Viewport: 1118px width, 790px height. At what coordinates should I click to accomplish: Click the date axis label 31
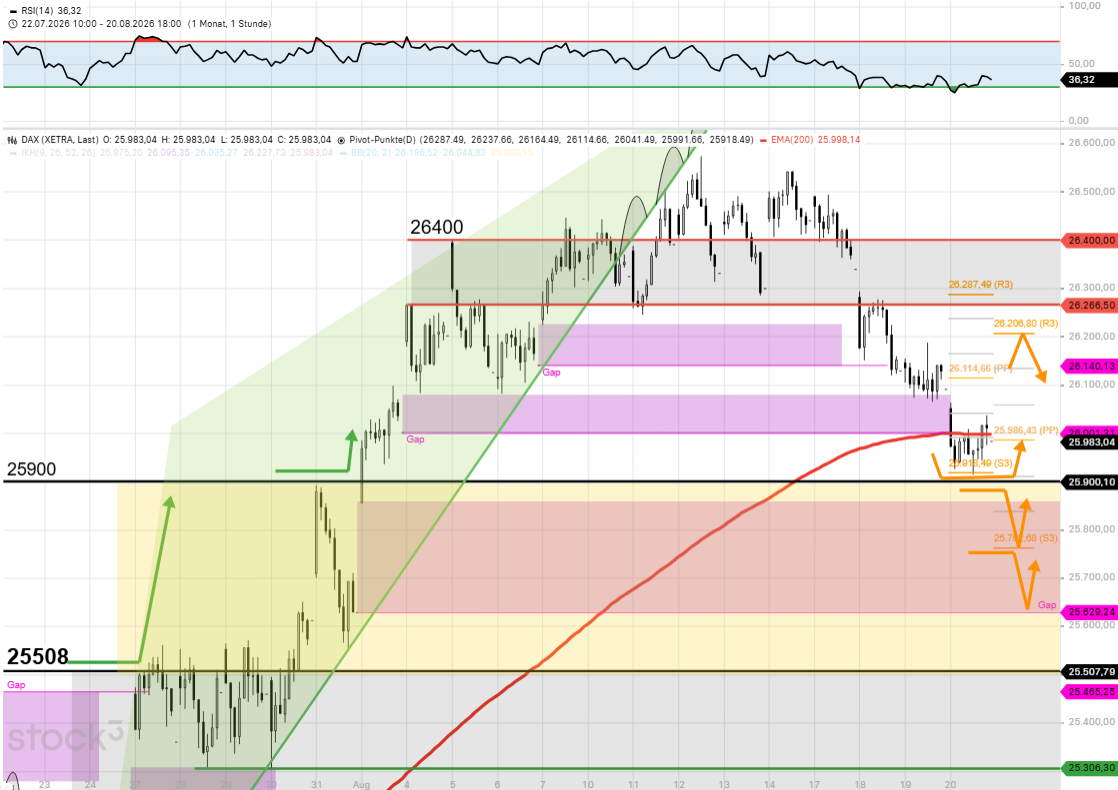click(317, 785)
